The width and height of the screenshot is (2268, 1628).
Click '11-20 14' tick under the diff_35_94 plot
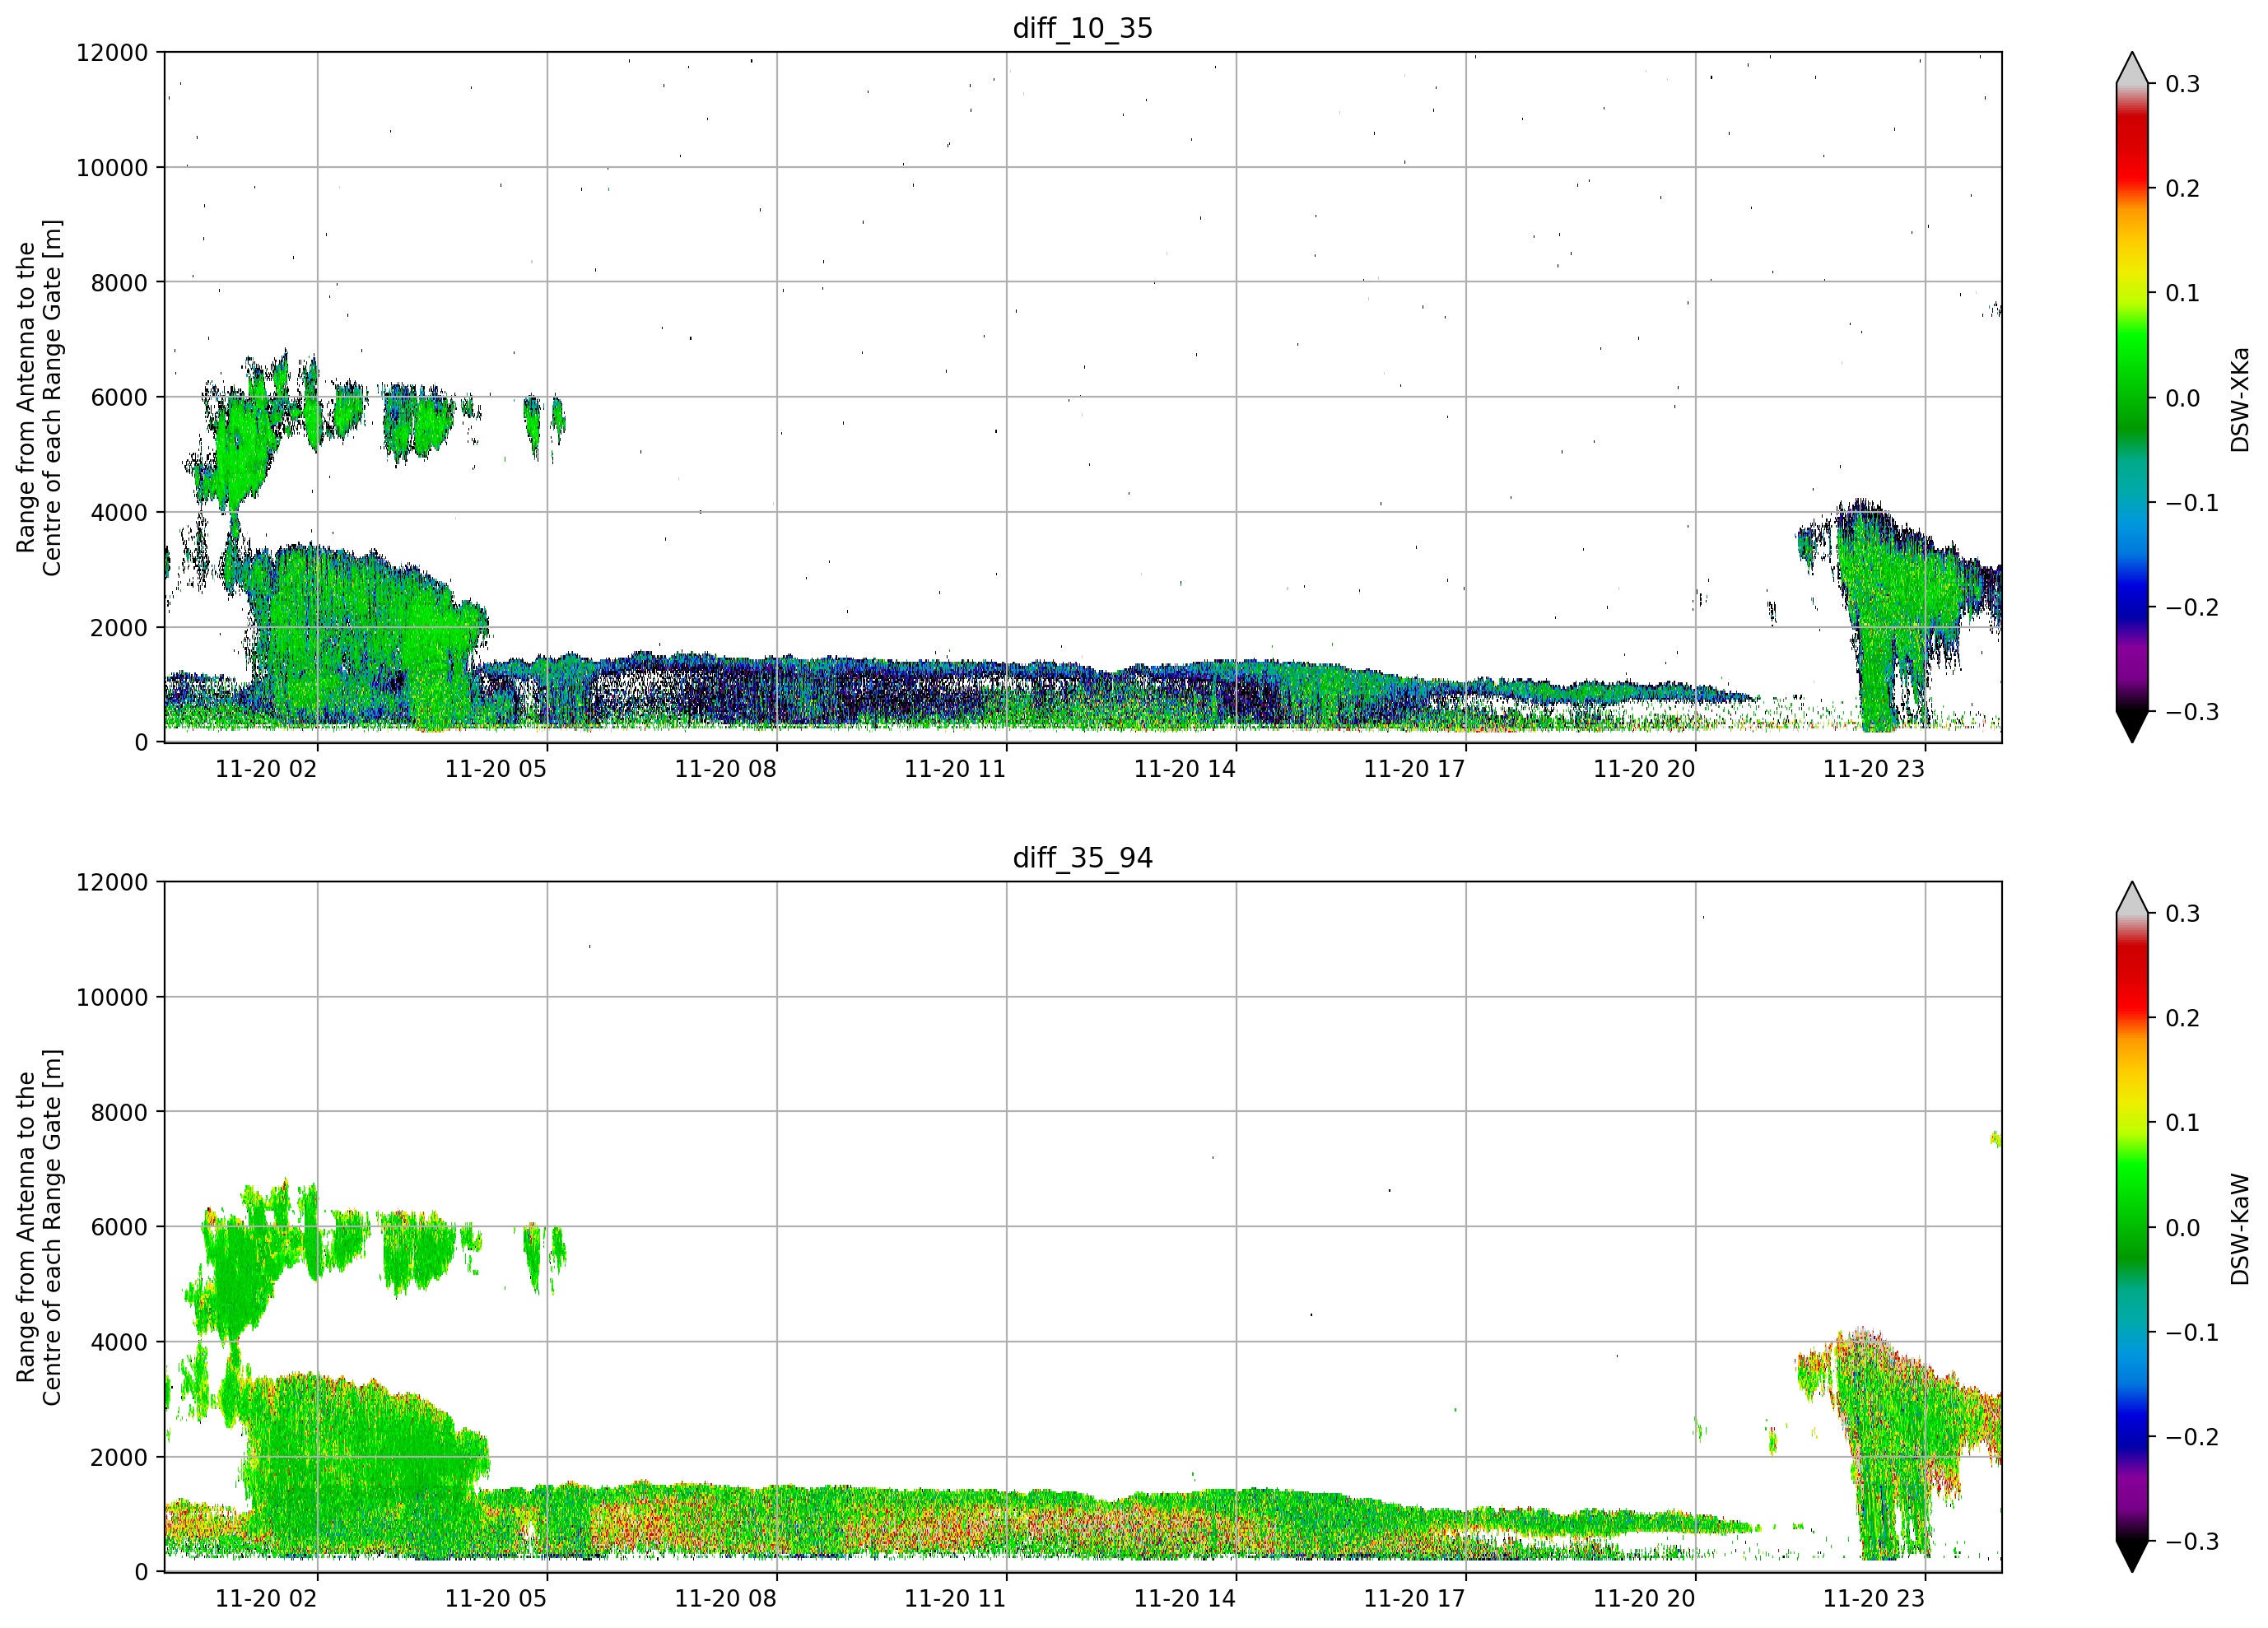click(x=1185, y=1599)
